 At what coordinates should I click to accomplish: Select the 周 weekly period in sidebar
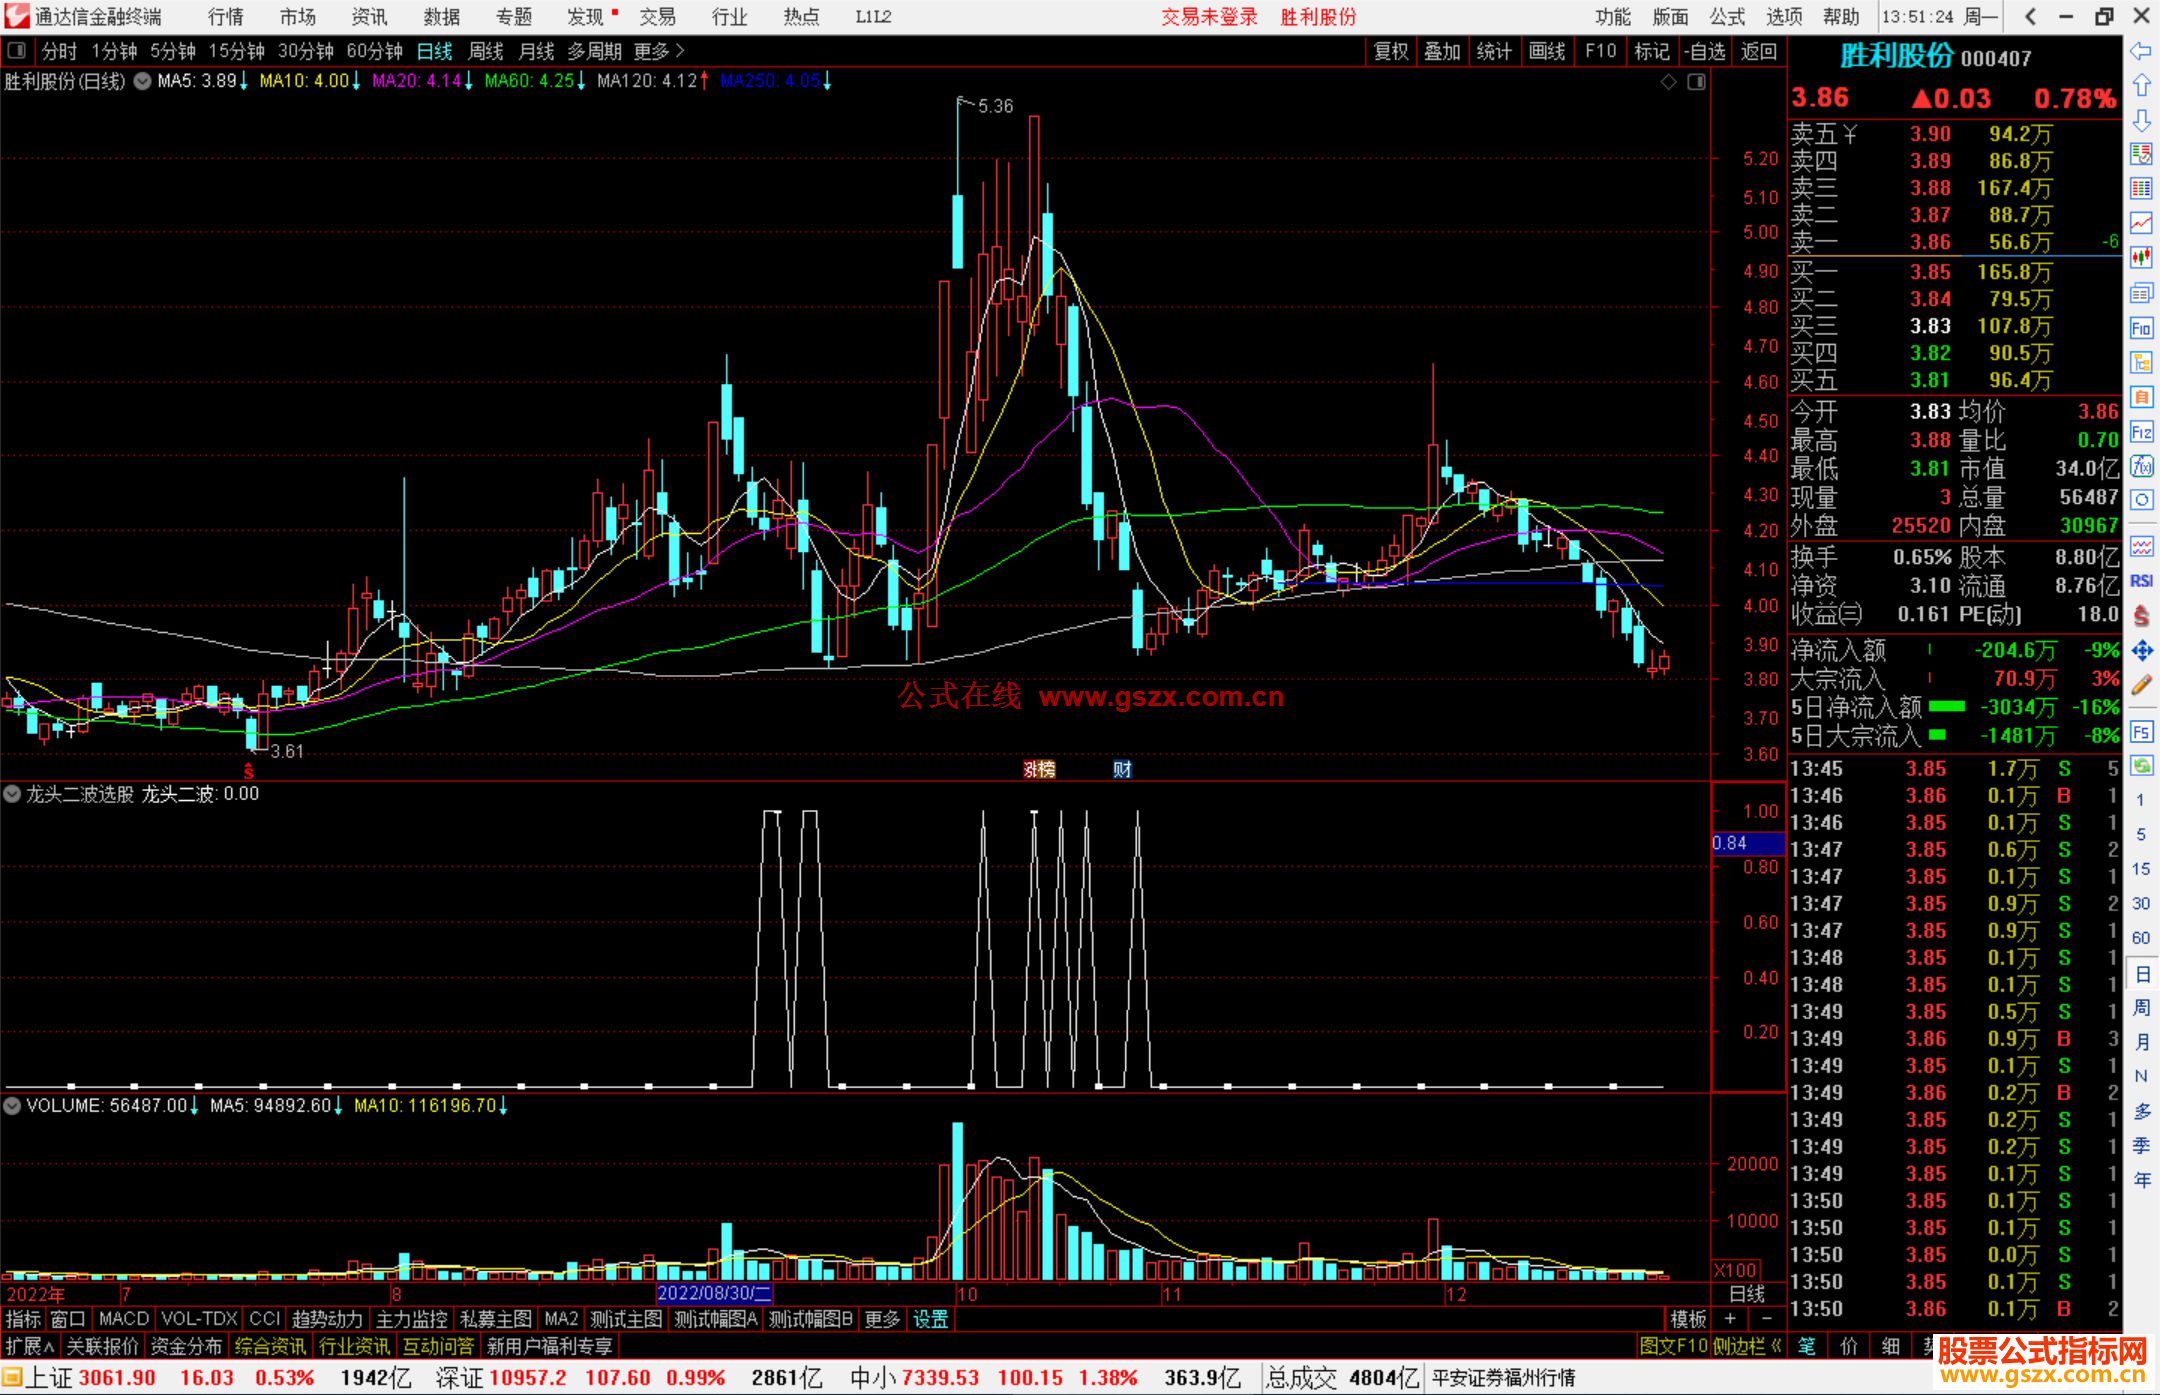(x=2141, y=1008)
